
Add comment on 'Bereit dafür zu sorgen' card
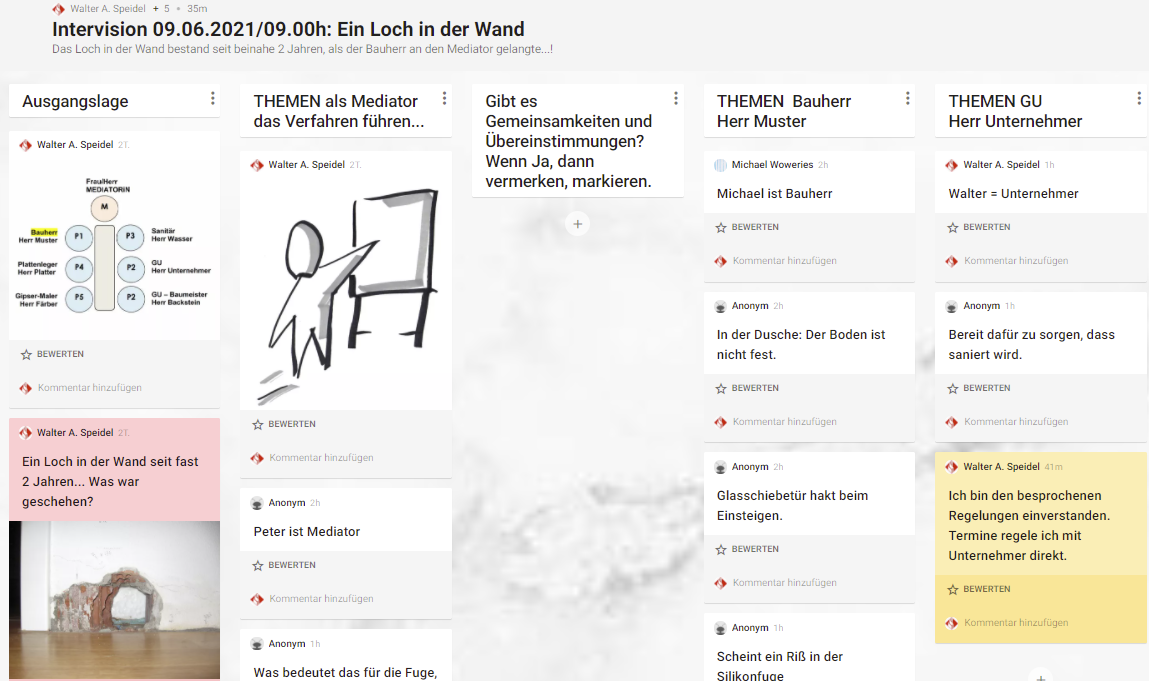1016,422
